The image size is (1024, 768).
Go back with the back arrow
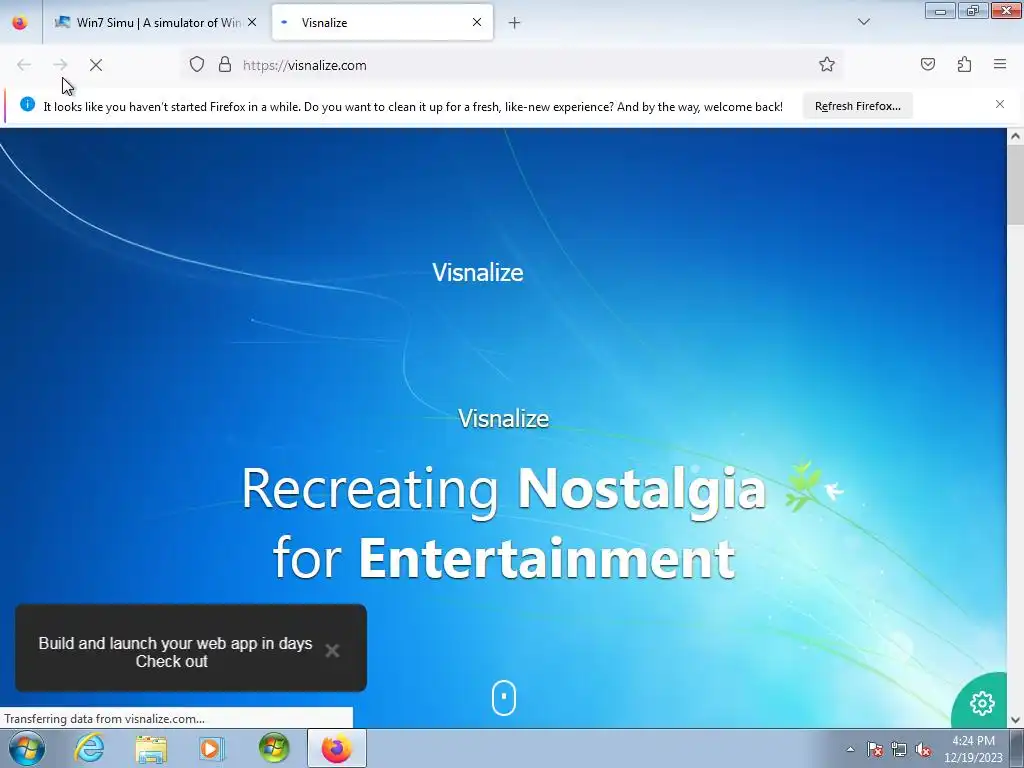click(24, 65)
